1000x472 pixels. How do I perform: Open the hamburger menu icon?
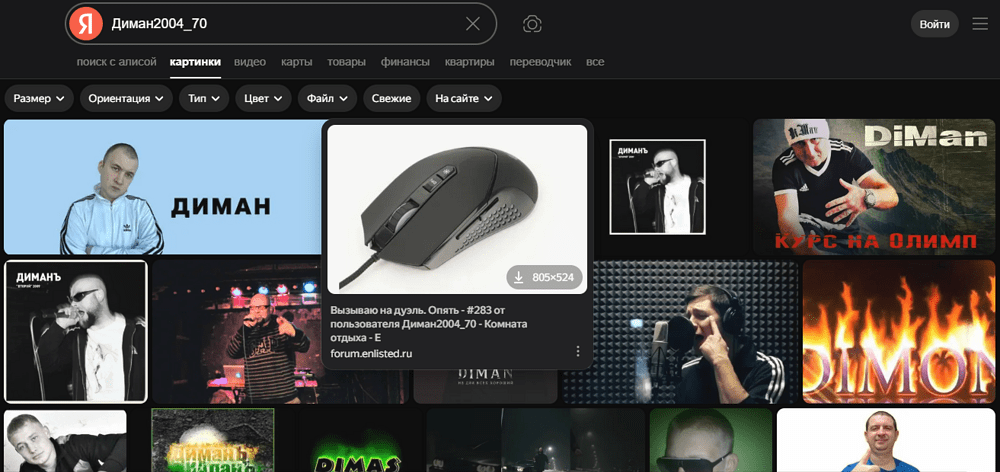pyautogui.click(x=980, y=24)
